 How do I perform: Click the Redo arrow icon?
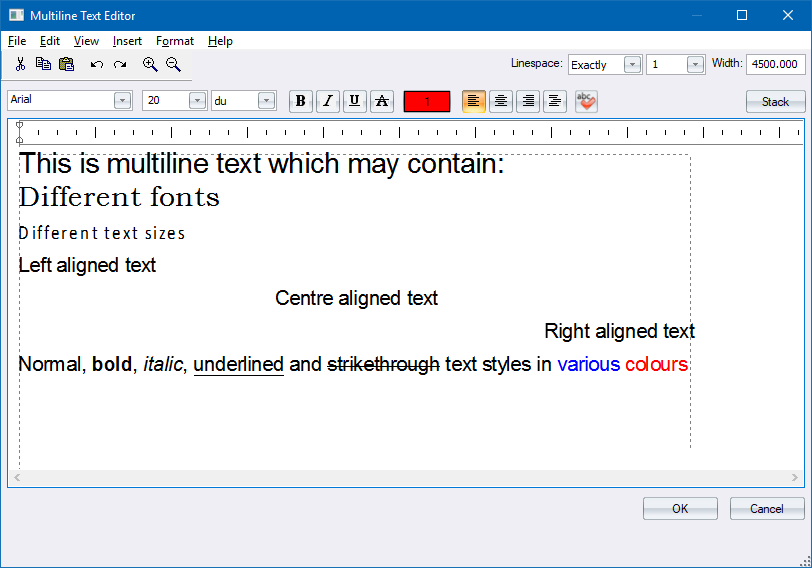[x=120, y=64]
